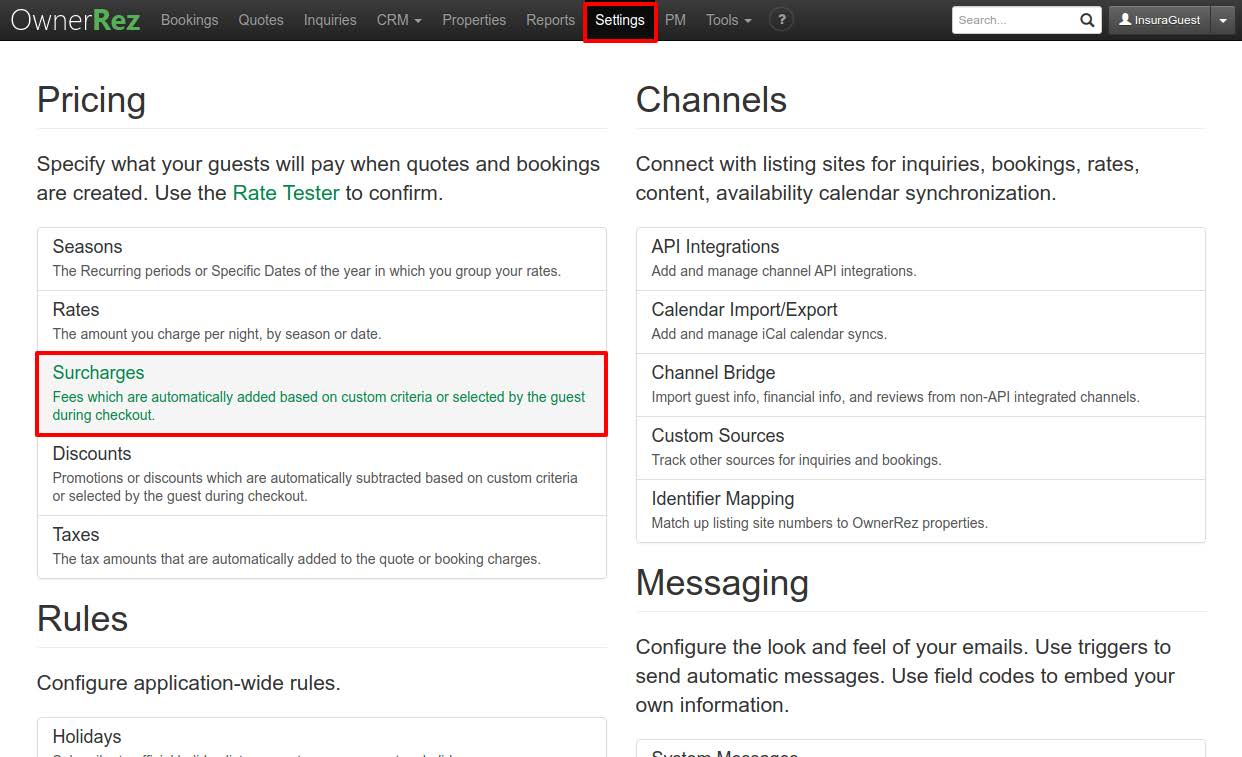This screenshot has height=757, width=1242.
Task: Click 'Configure application-wide rules.' text
Action: point(189,683)
